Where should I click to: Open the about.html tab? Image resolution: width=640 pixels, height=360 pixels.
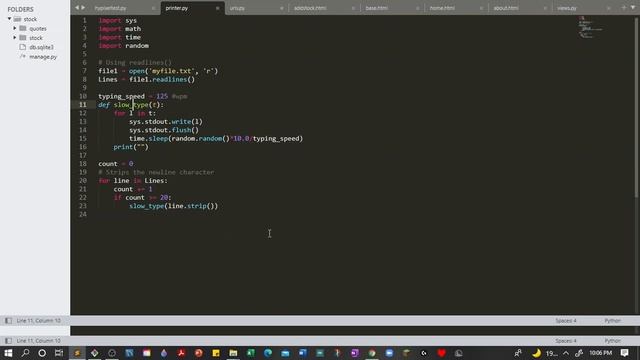click(506, 8)
